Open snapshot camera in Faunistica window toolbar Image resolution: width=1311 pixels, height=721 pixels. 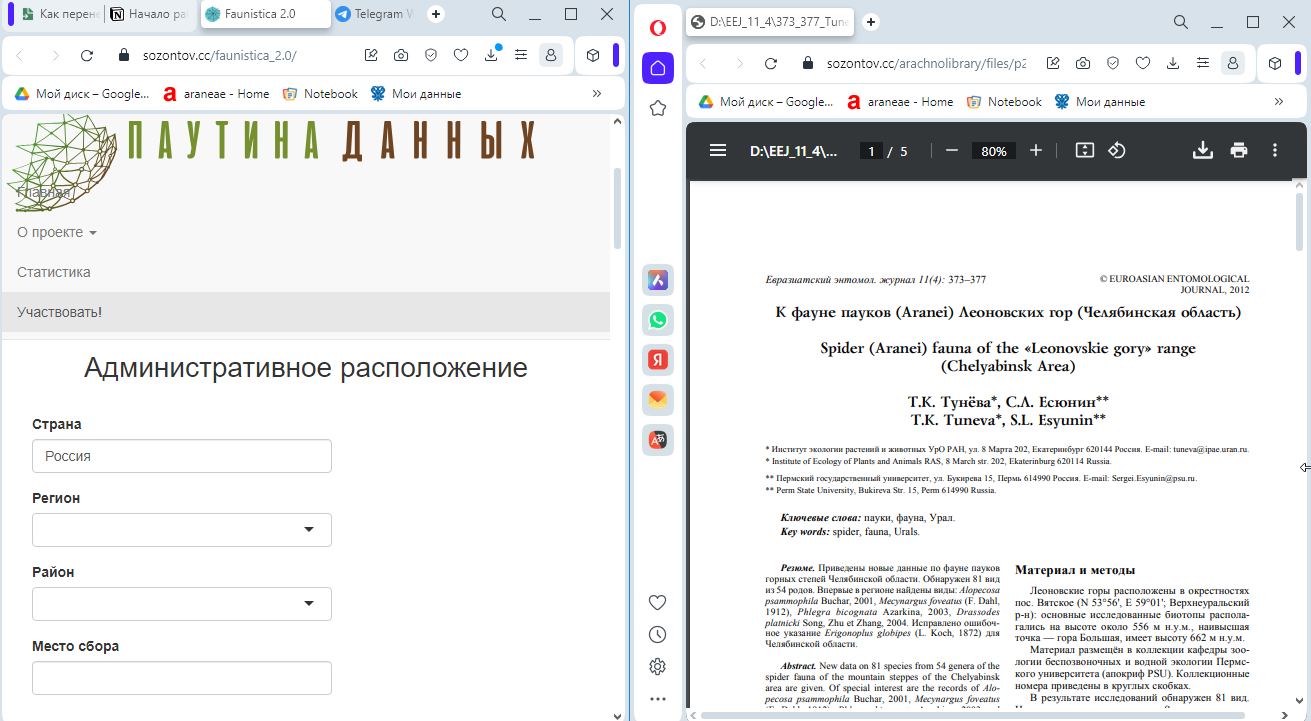401,56
